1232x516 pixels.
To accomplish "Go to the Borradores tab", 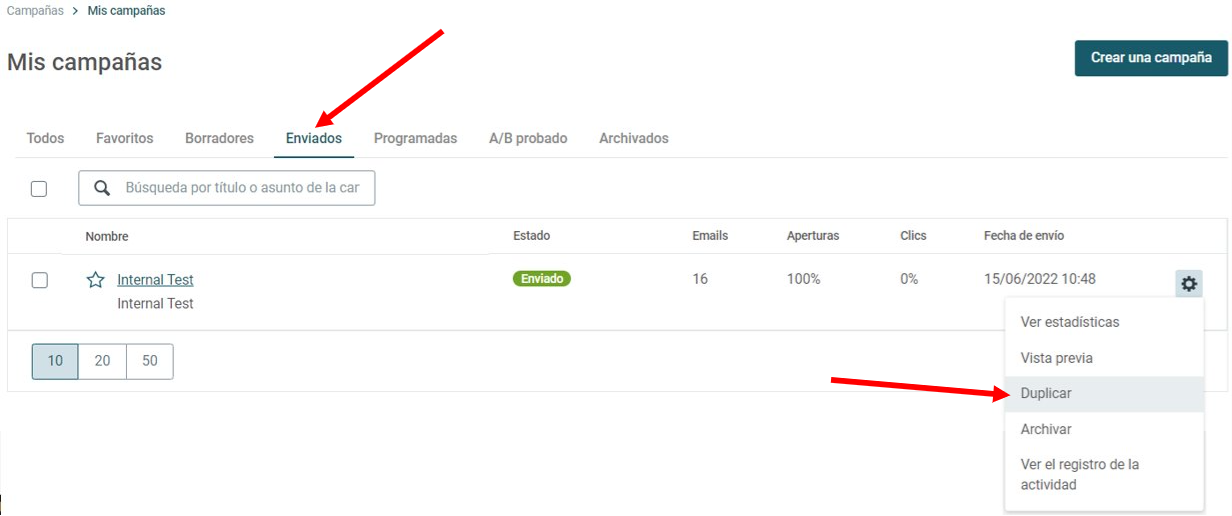I will 219,138.
